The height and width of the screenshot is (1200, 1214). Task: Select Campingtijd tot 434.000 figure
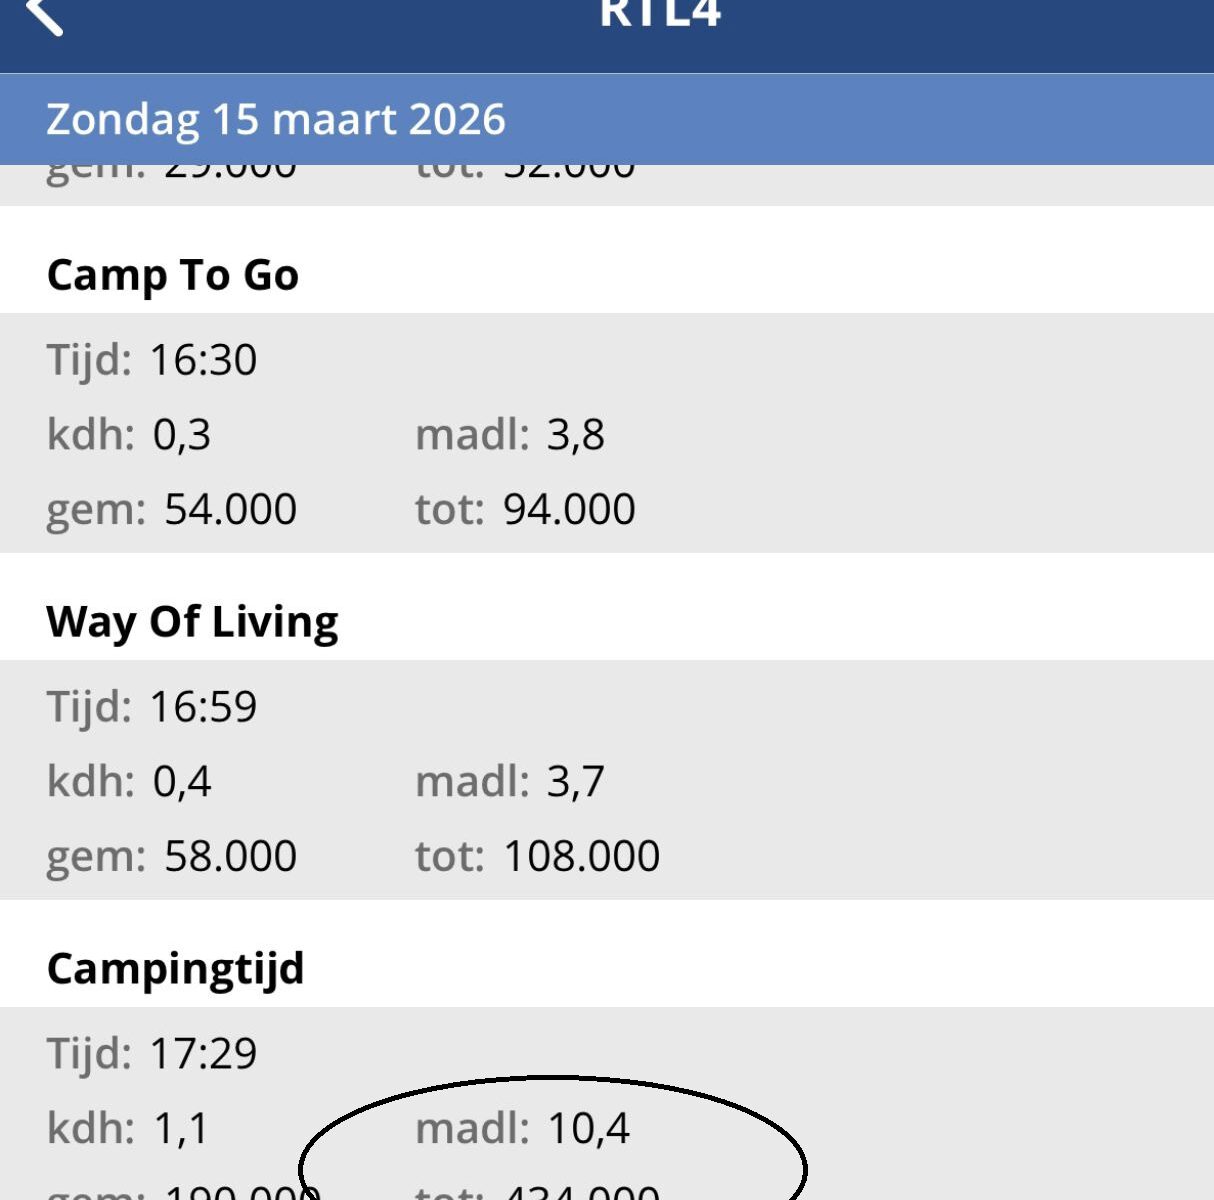581,1191
